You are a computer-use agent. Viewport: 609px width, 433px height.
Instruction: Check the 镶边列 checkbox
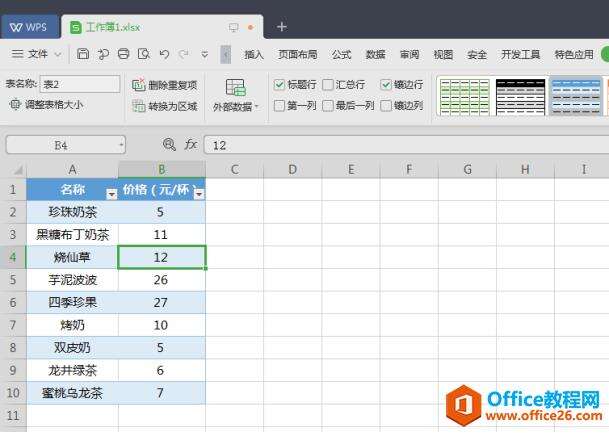click(386, 105)
